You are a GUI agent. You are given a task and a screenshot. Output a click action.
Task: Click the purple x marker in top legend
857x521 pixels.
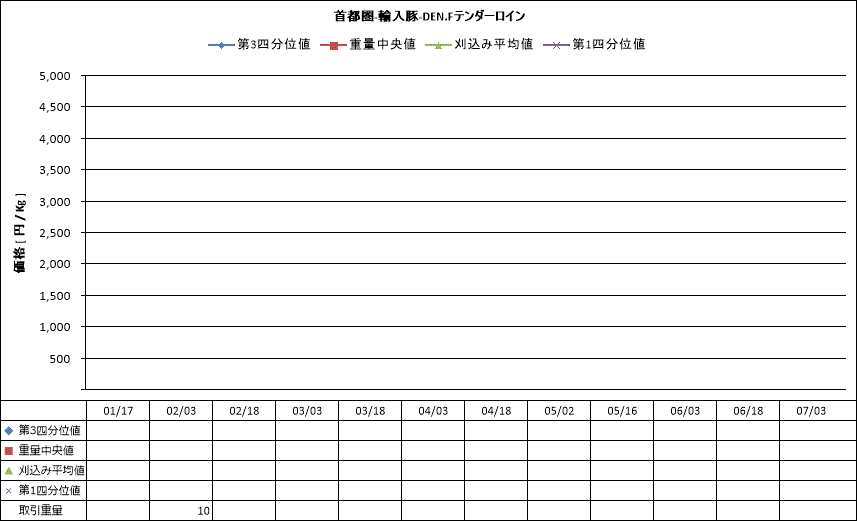tap(556, 45)
